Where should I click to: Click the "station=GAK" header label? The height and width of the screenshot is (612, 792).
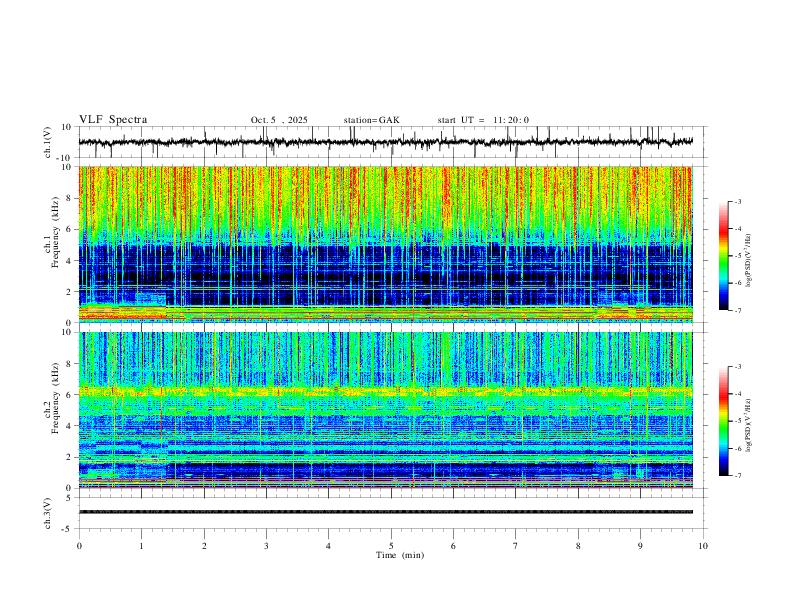(371, 120)
